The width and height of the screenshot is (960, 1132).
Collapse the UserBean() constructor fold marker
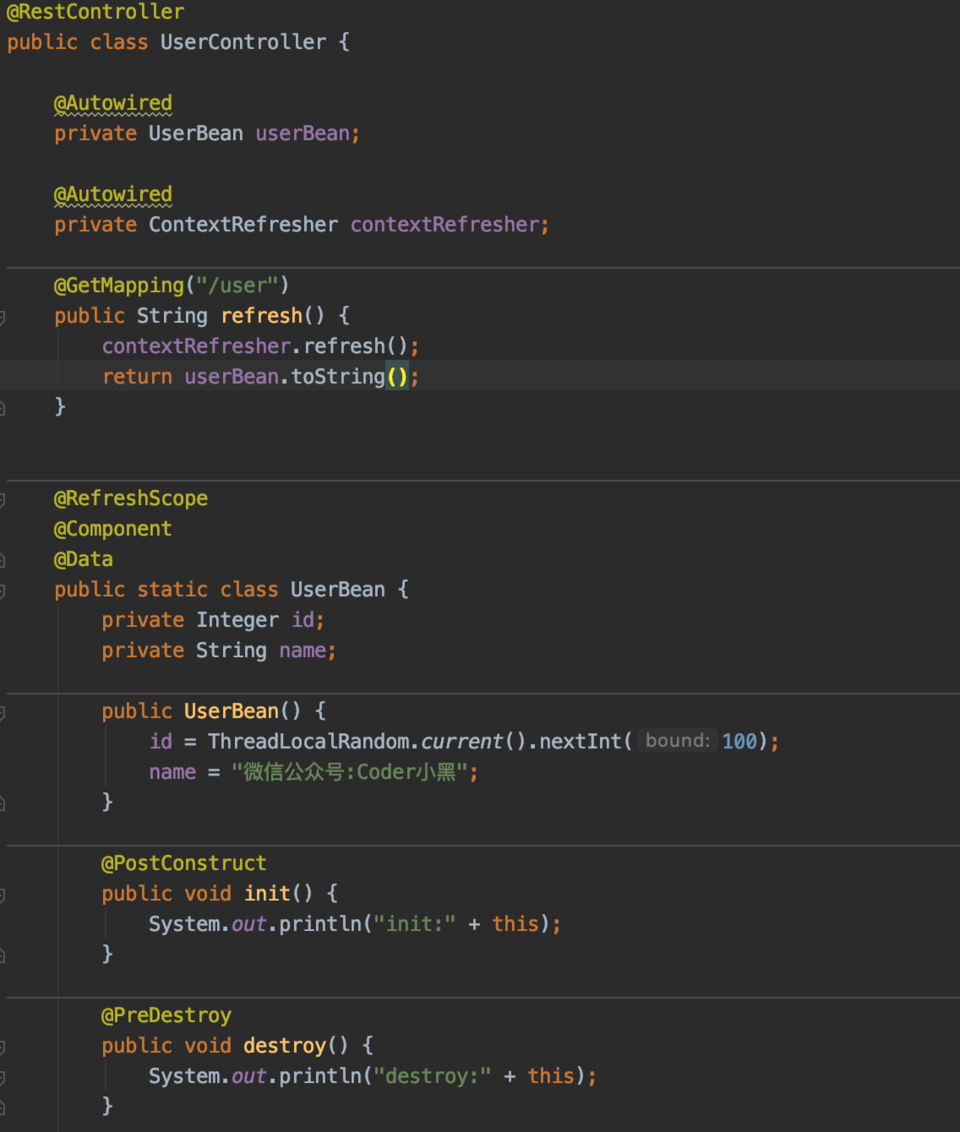tap(3, 713)
